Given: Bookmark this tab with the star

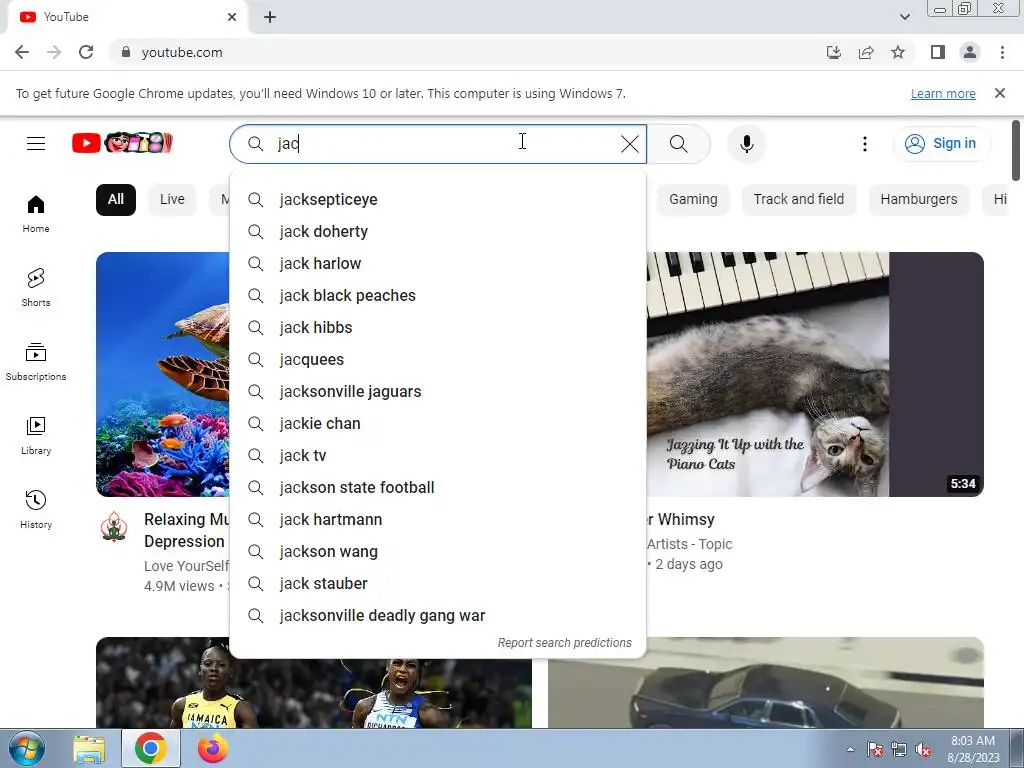Looking at the screenshot, I should tap(898, 52).
